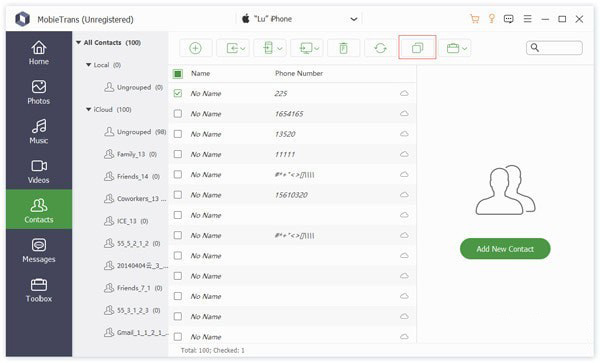Click the add contact plus icon
The width and height of the screenshot is (600, 363).
(196, 48)
